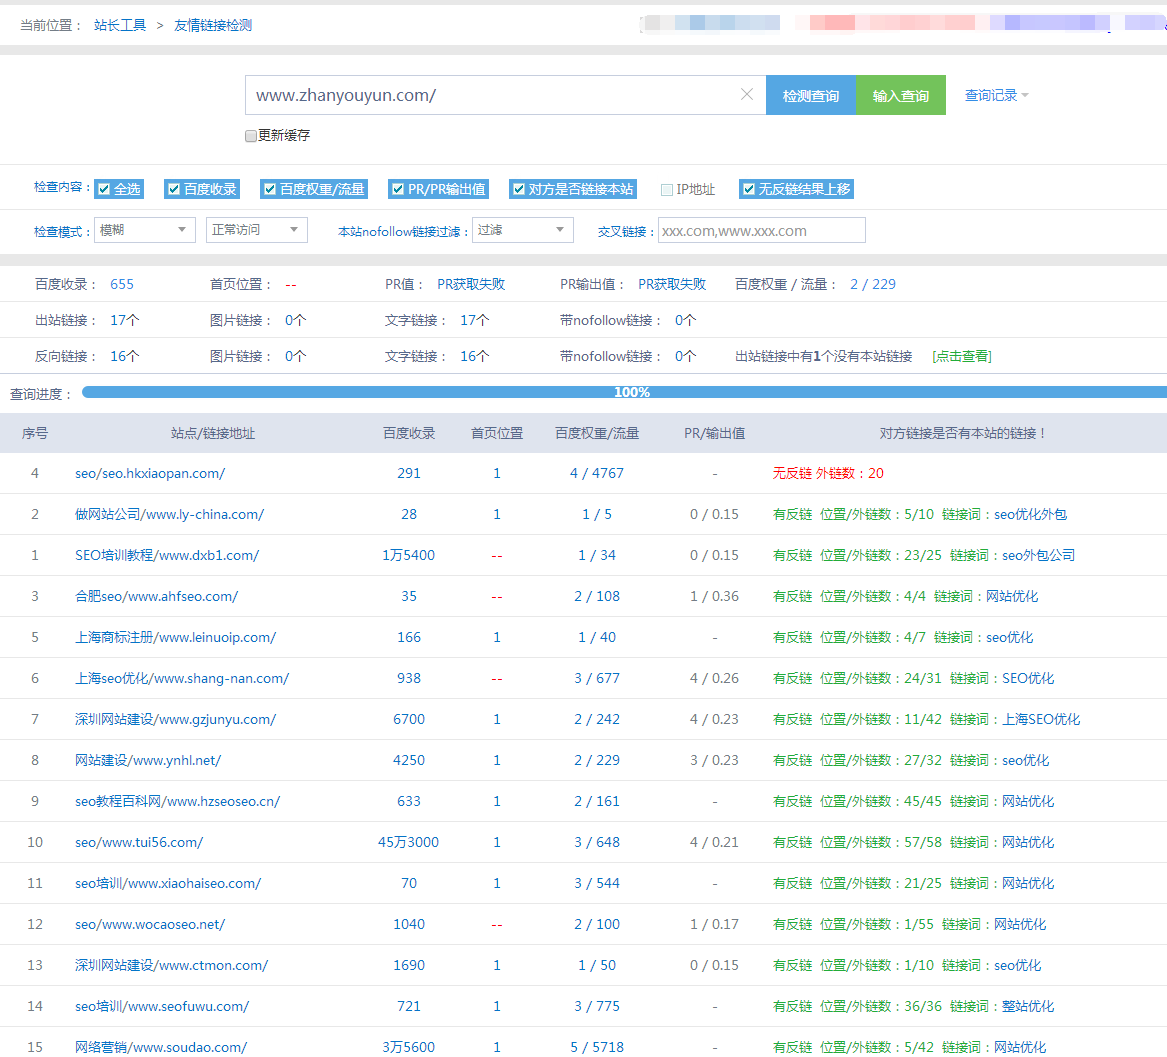This screenshot has width=1167, height=1057.
Task: Click the green 输入查询 button
Action: pyautogui.click(x=901, y=95)
